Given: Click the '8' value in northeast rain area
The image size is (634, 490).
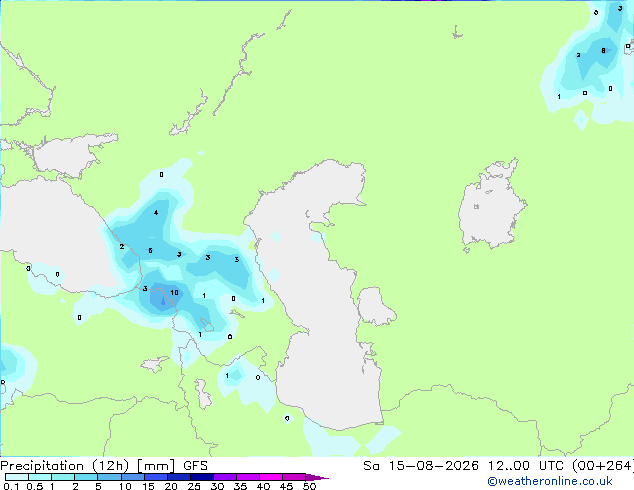Looking at the screenshot, I should (x=603, y=51).
